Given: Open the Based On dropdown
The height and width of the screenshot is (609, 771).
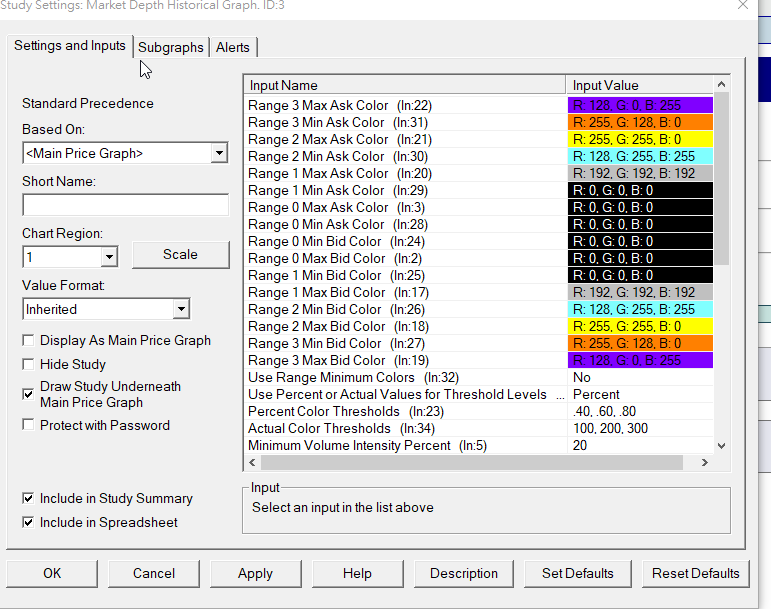Looking at the screenshot, I should 219,154.
